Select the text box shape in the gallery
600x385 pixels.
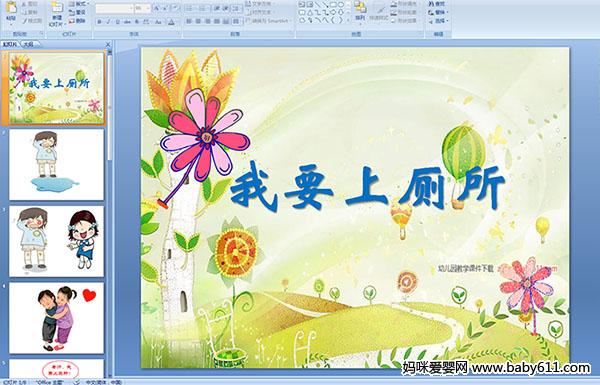(302, 4)
